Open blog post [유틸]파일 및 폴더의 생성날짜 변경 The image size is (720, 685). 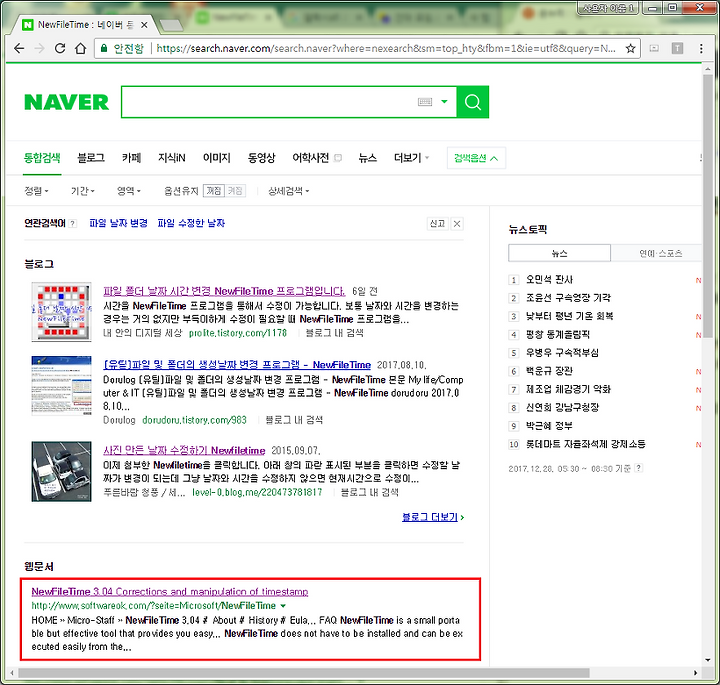pyautogui.click(x=237, y=365)
